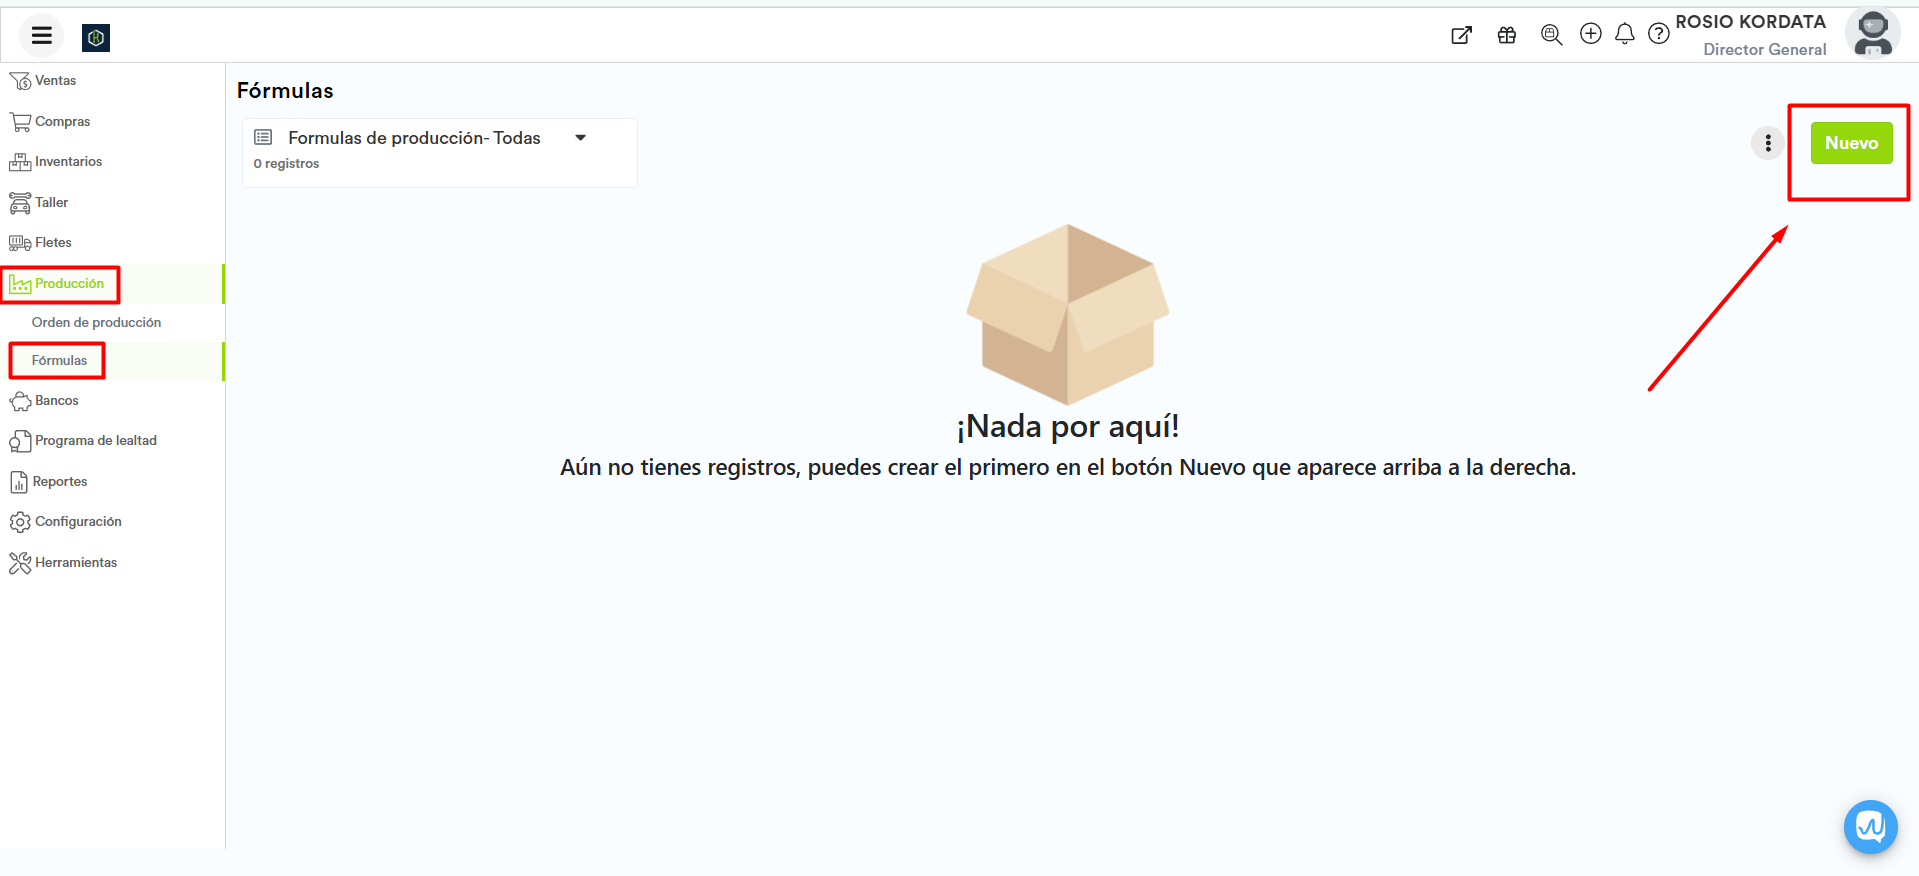Select Fórmulas in the sidebar

59,361
